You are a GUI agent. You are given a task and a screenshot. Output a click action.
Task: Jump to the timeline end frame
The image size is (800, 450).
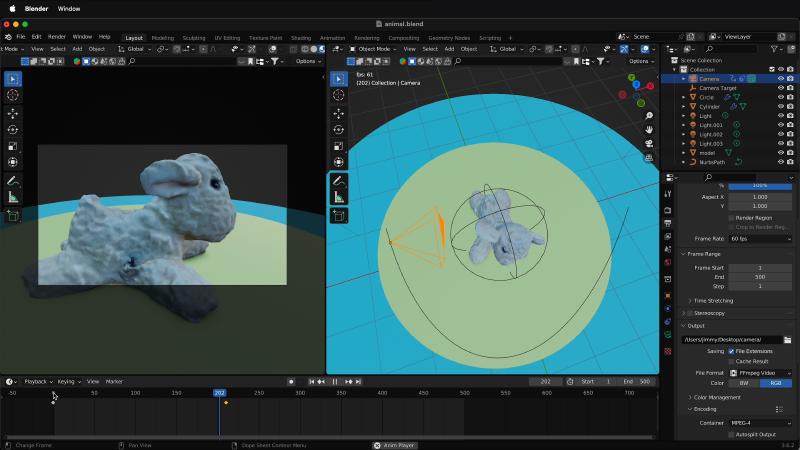pyautogui.click(x=359, y=382)
